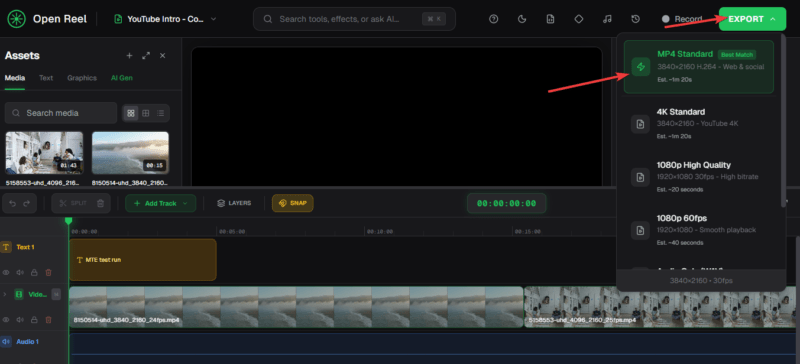Click the diamond keyframe icon in top bar

[579, 19]
